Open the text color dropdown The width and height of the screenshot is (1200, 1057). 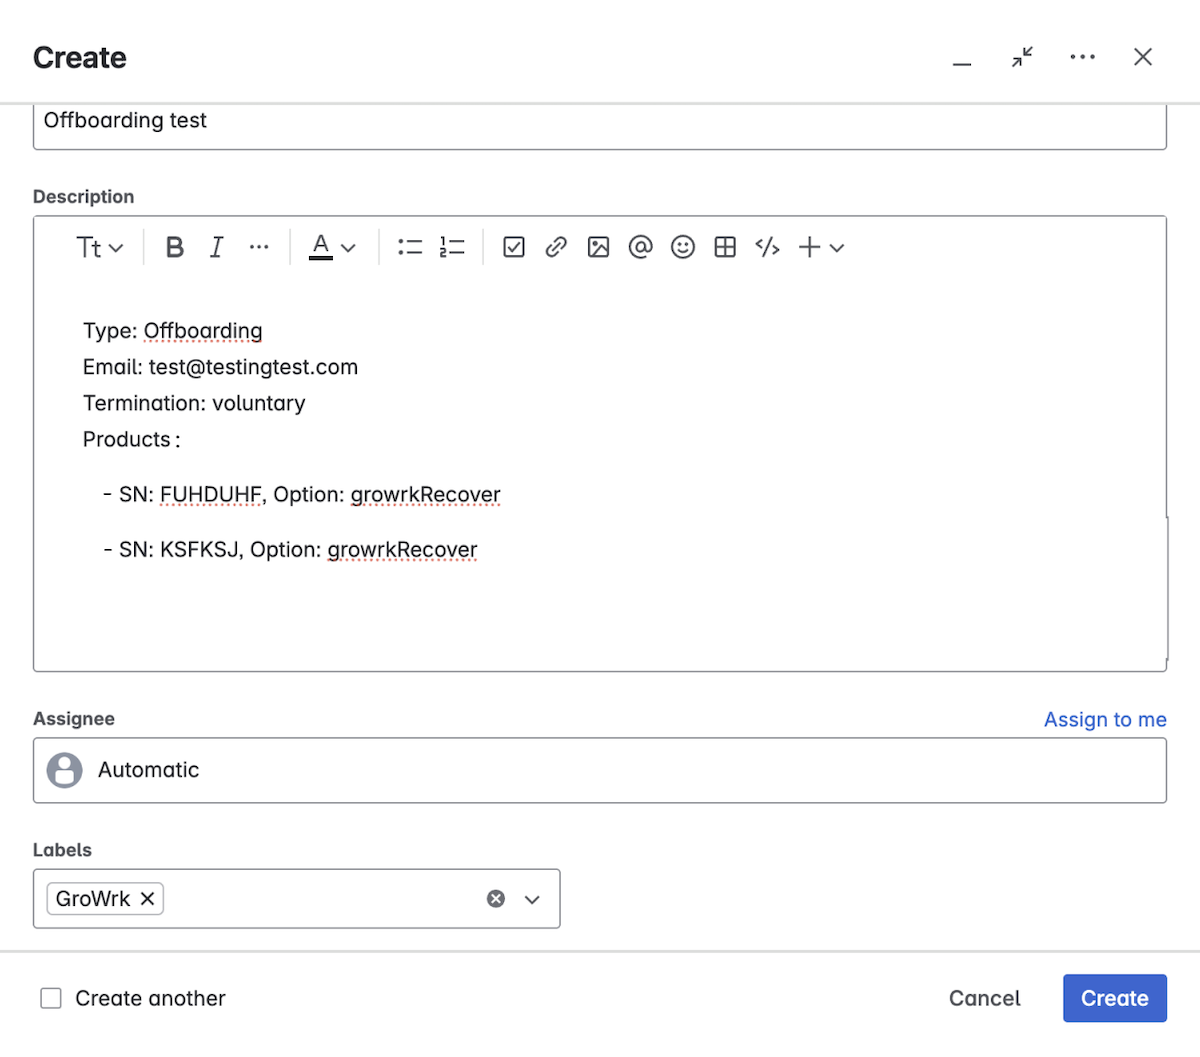click(x=331, y=247)
